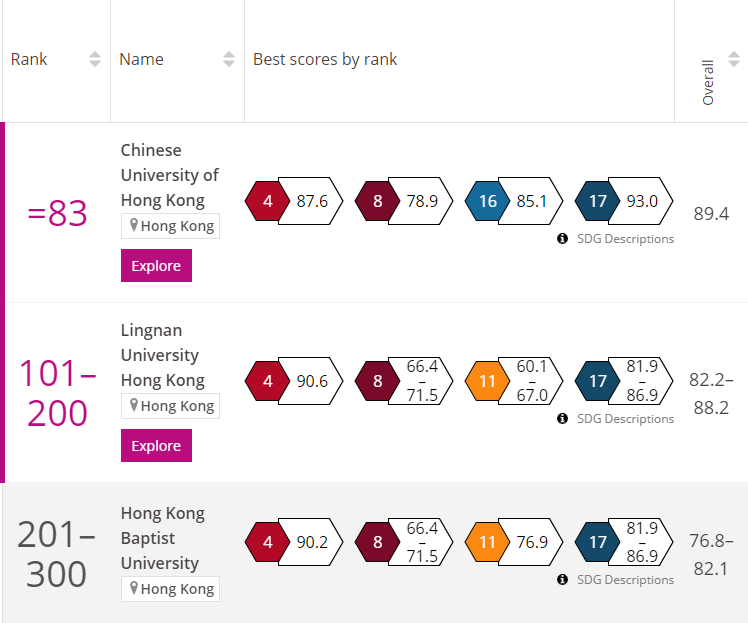Image resolution: width=748 pixels, height=623 pixels.
Task: Click SDG 11 hexagon for Lingnan University
Action: point(487,382)
